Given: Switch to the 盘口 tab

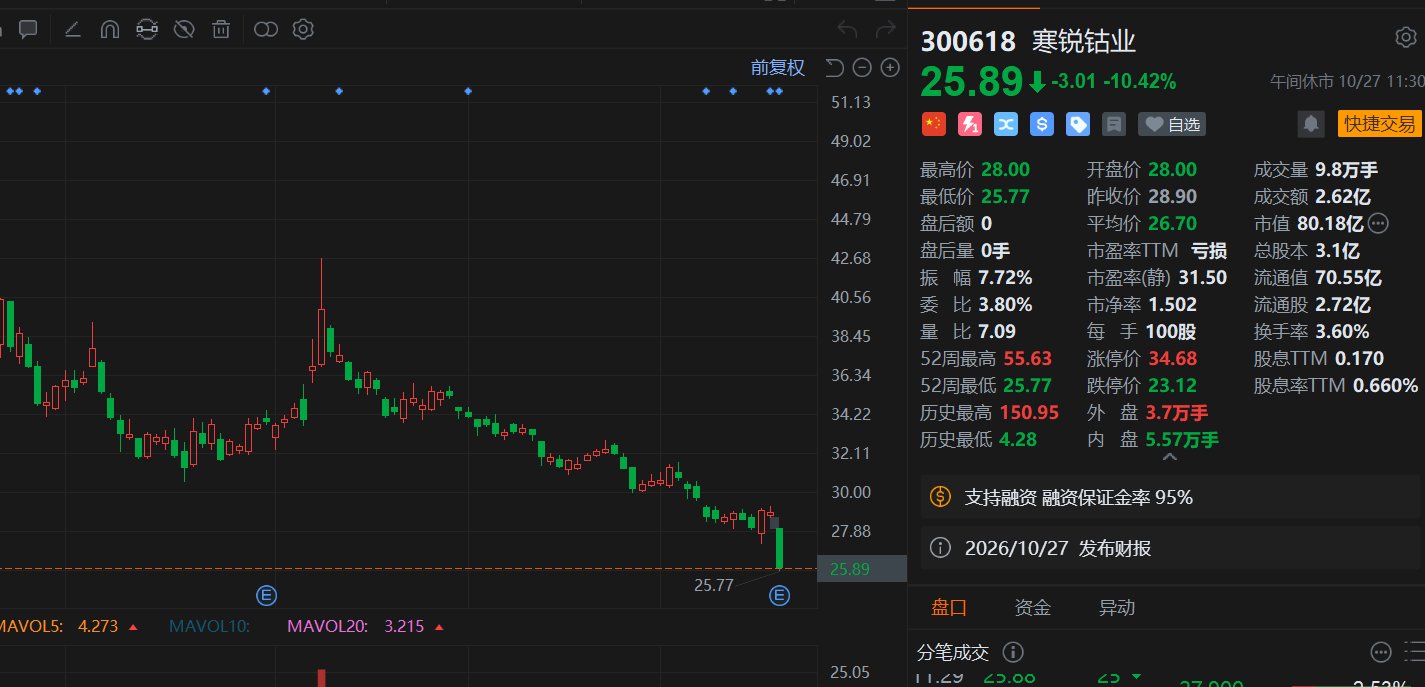Looking at the screenshot, I should [x=949, y=607].
